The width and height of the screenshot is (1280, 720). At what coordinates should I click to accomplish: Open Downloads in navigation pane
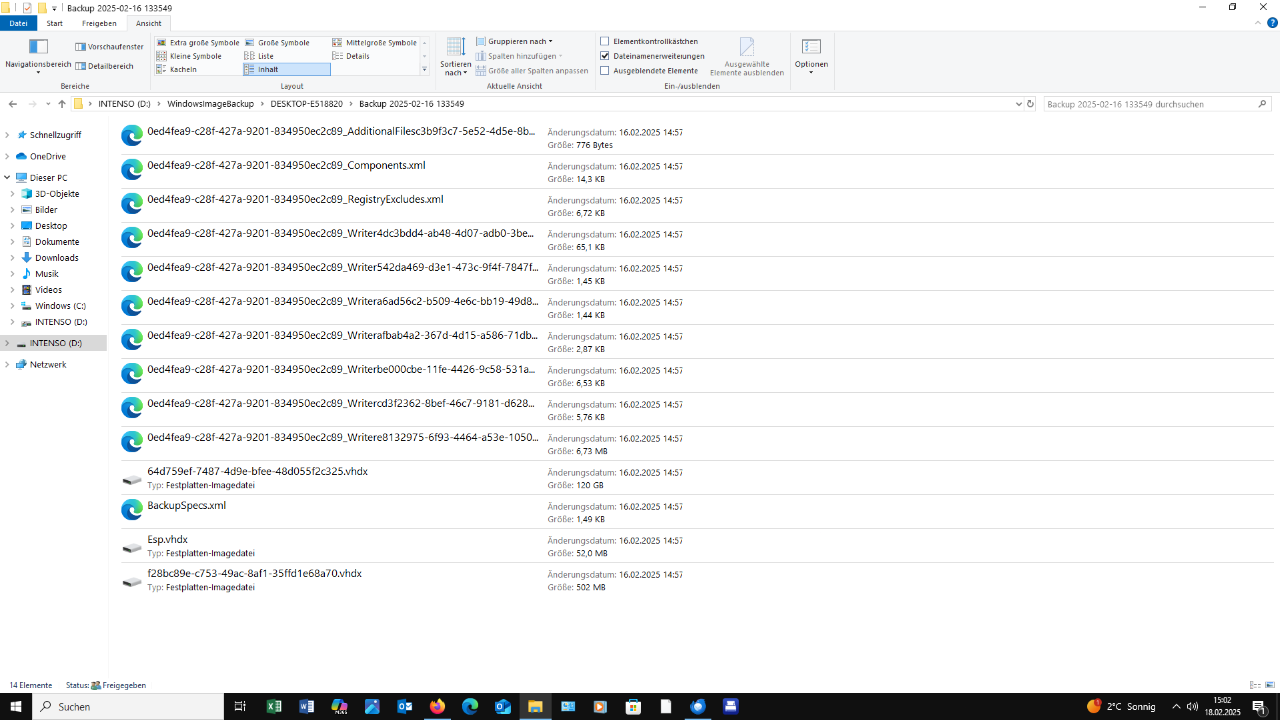coord(56,258)
